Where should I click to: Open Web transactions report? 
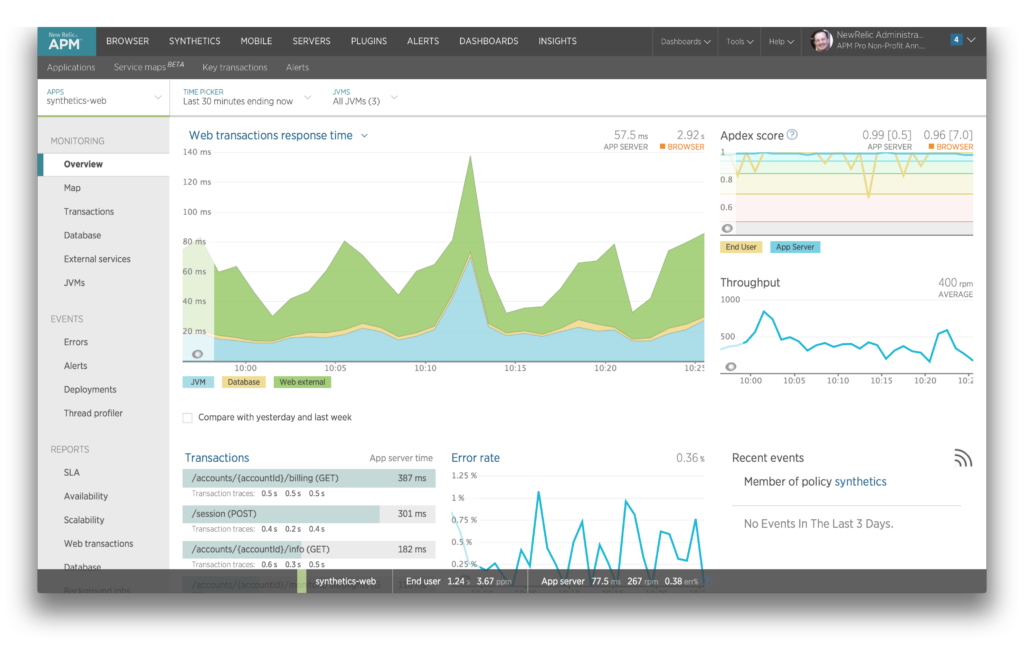coord(99,544)
